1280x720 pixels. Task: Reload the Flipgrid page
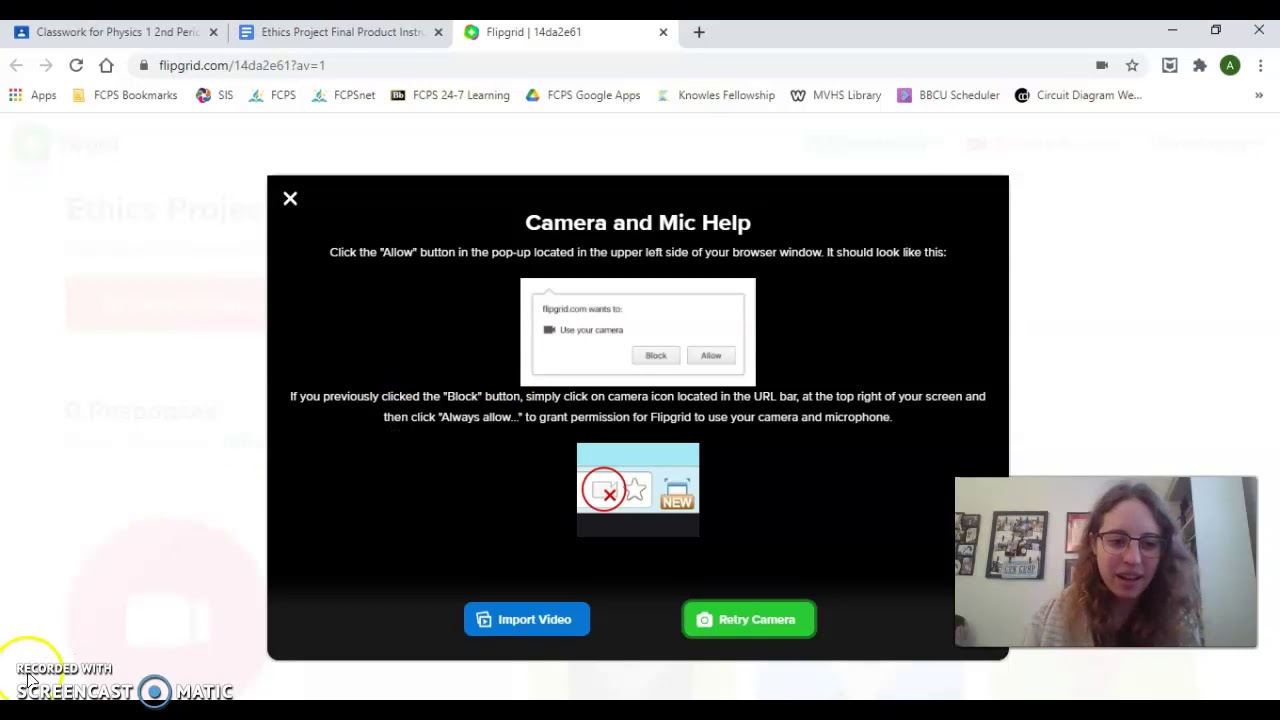click(x=76, y=65)
